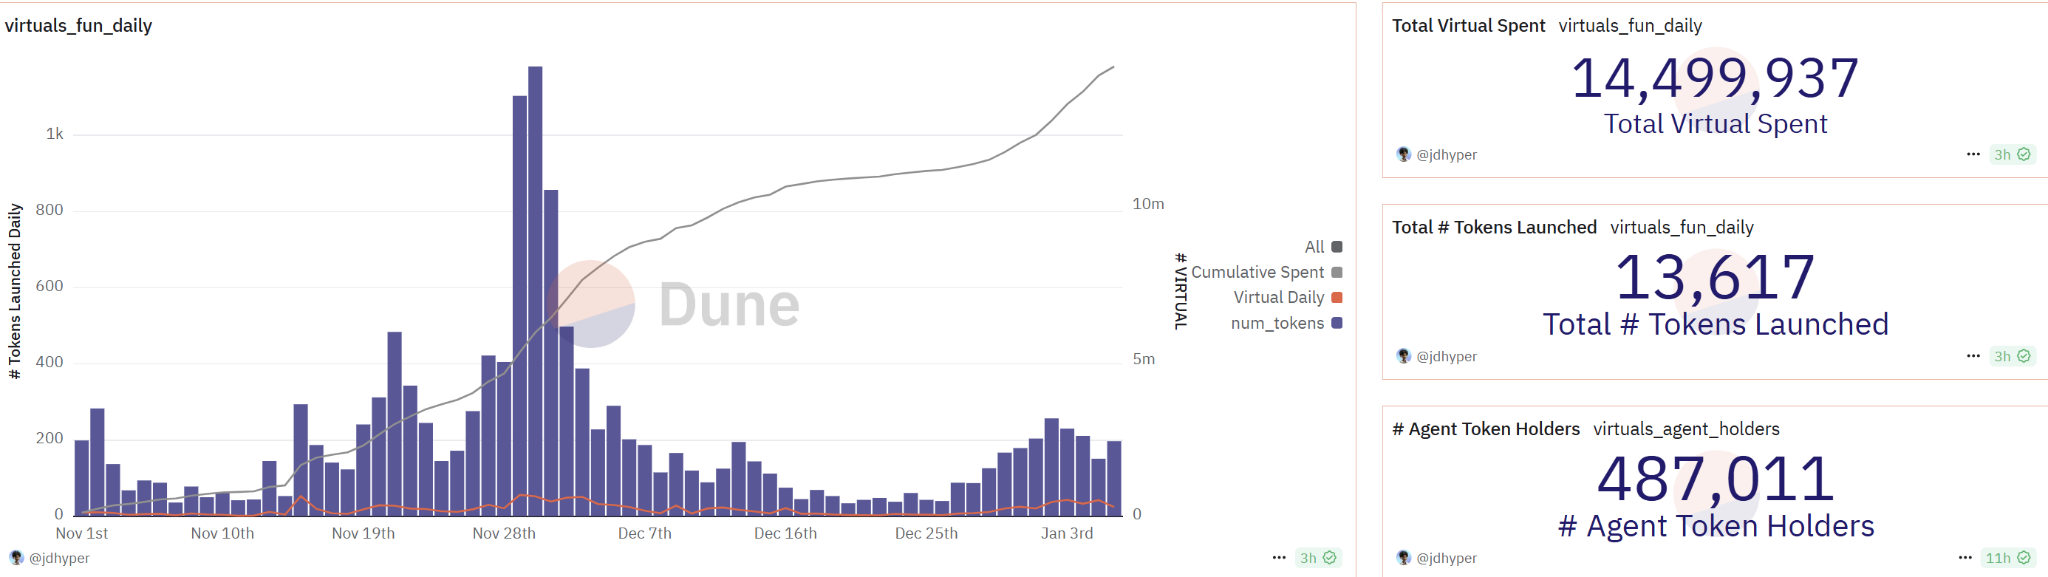Expand three-dot options for Total # Tokens Launched
This screenshot has width=2048, height=577.
1972,356
